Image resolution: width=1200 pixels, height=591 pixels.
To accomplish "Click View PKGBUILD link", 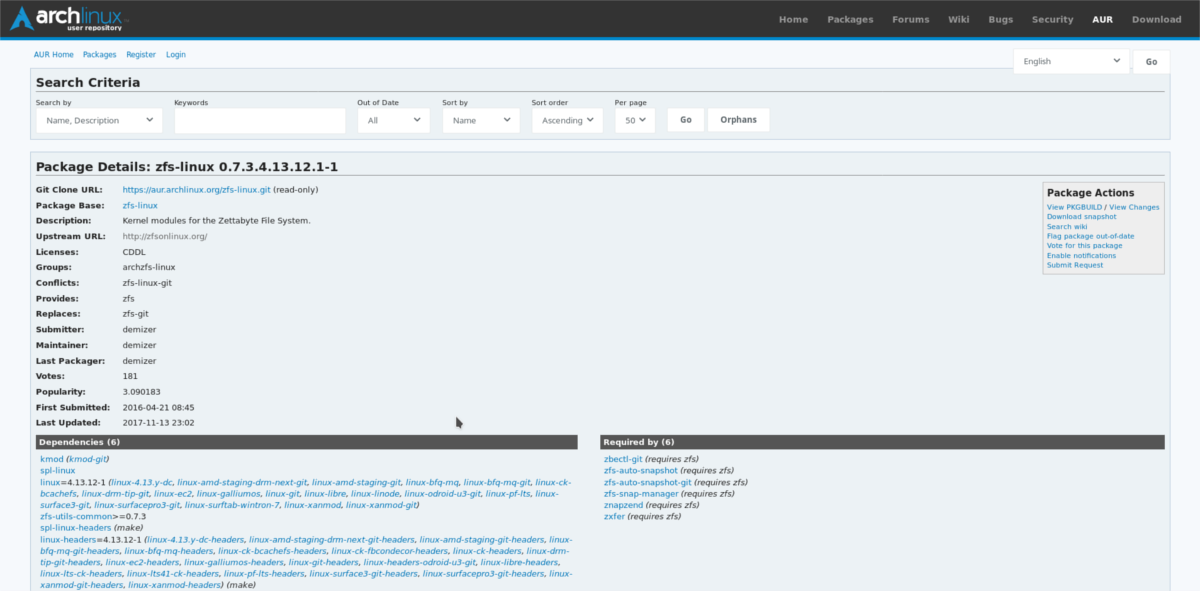I will click(1073, 207).
